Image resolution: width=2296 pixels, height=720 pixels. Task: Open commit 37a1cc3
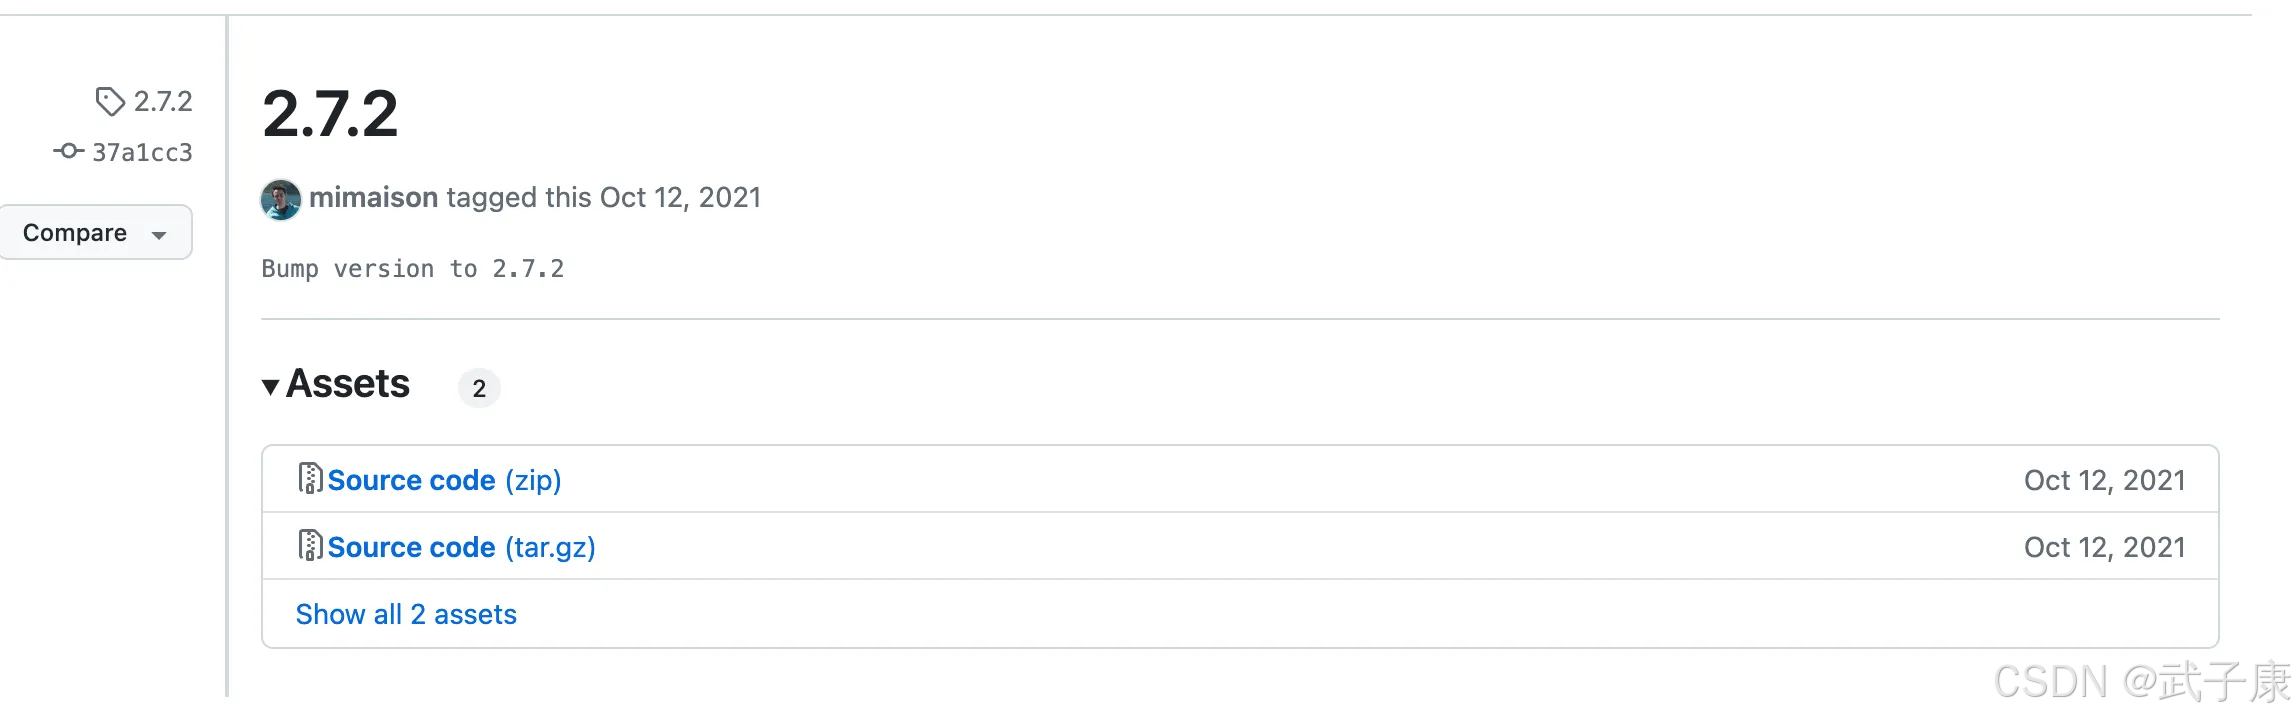[142, 152]
